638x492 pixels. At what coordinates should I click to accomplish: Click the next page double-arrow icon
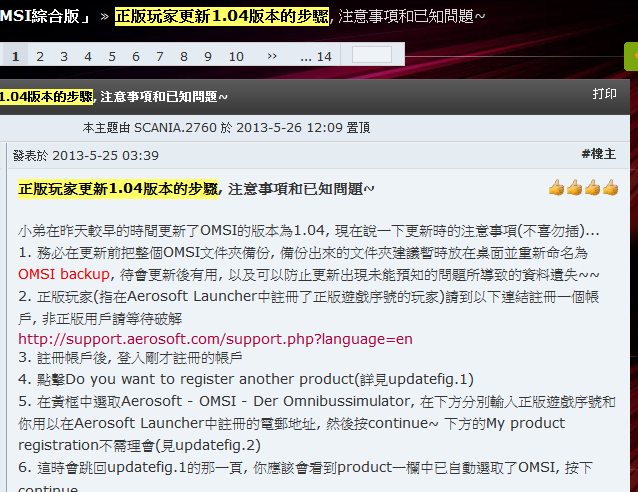click(272, 56)
